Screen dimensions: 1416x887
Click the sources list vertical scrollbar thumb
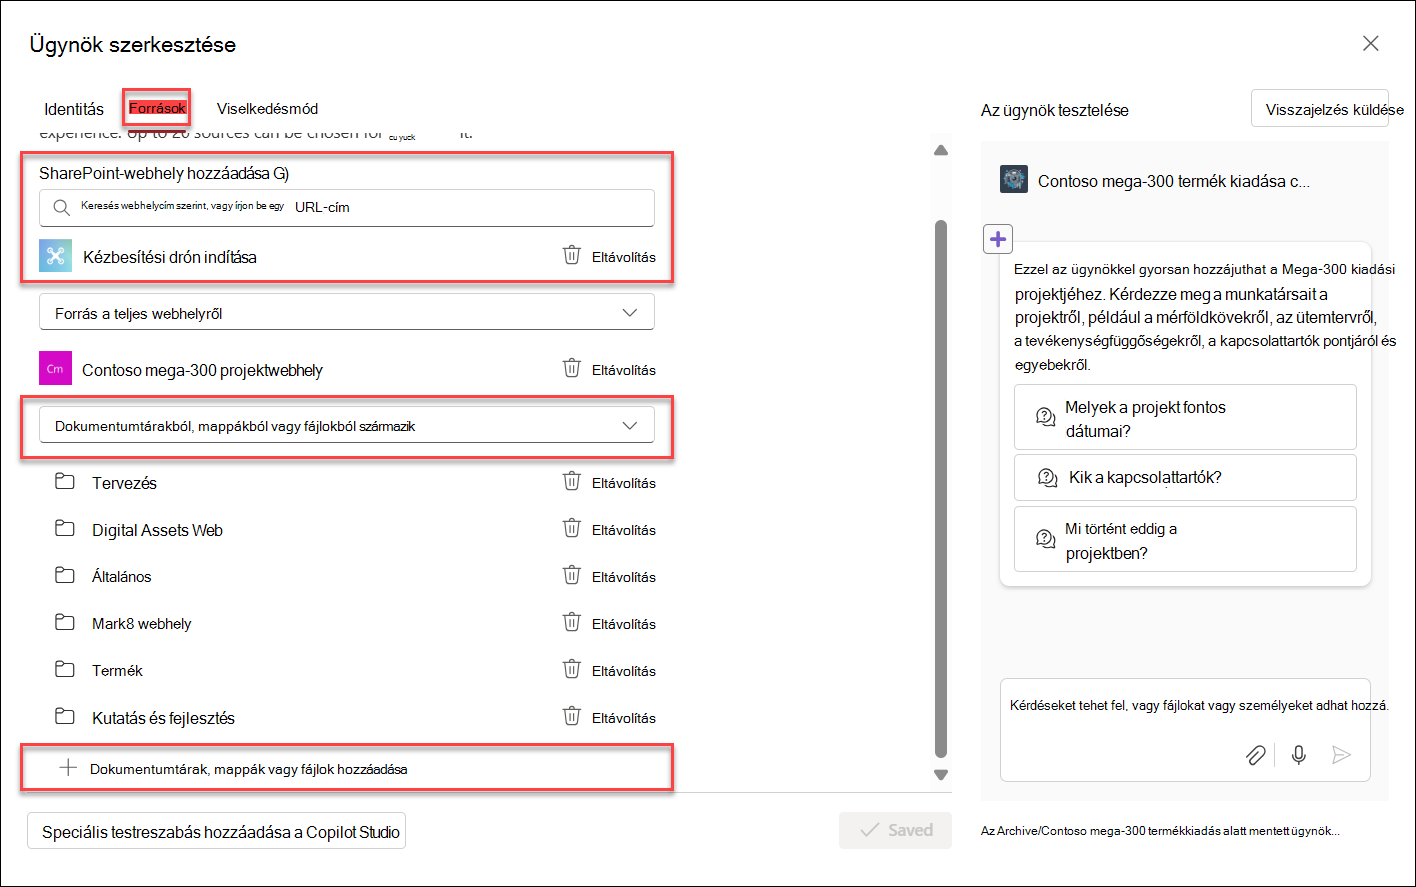[x=941, y=488]
